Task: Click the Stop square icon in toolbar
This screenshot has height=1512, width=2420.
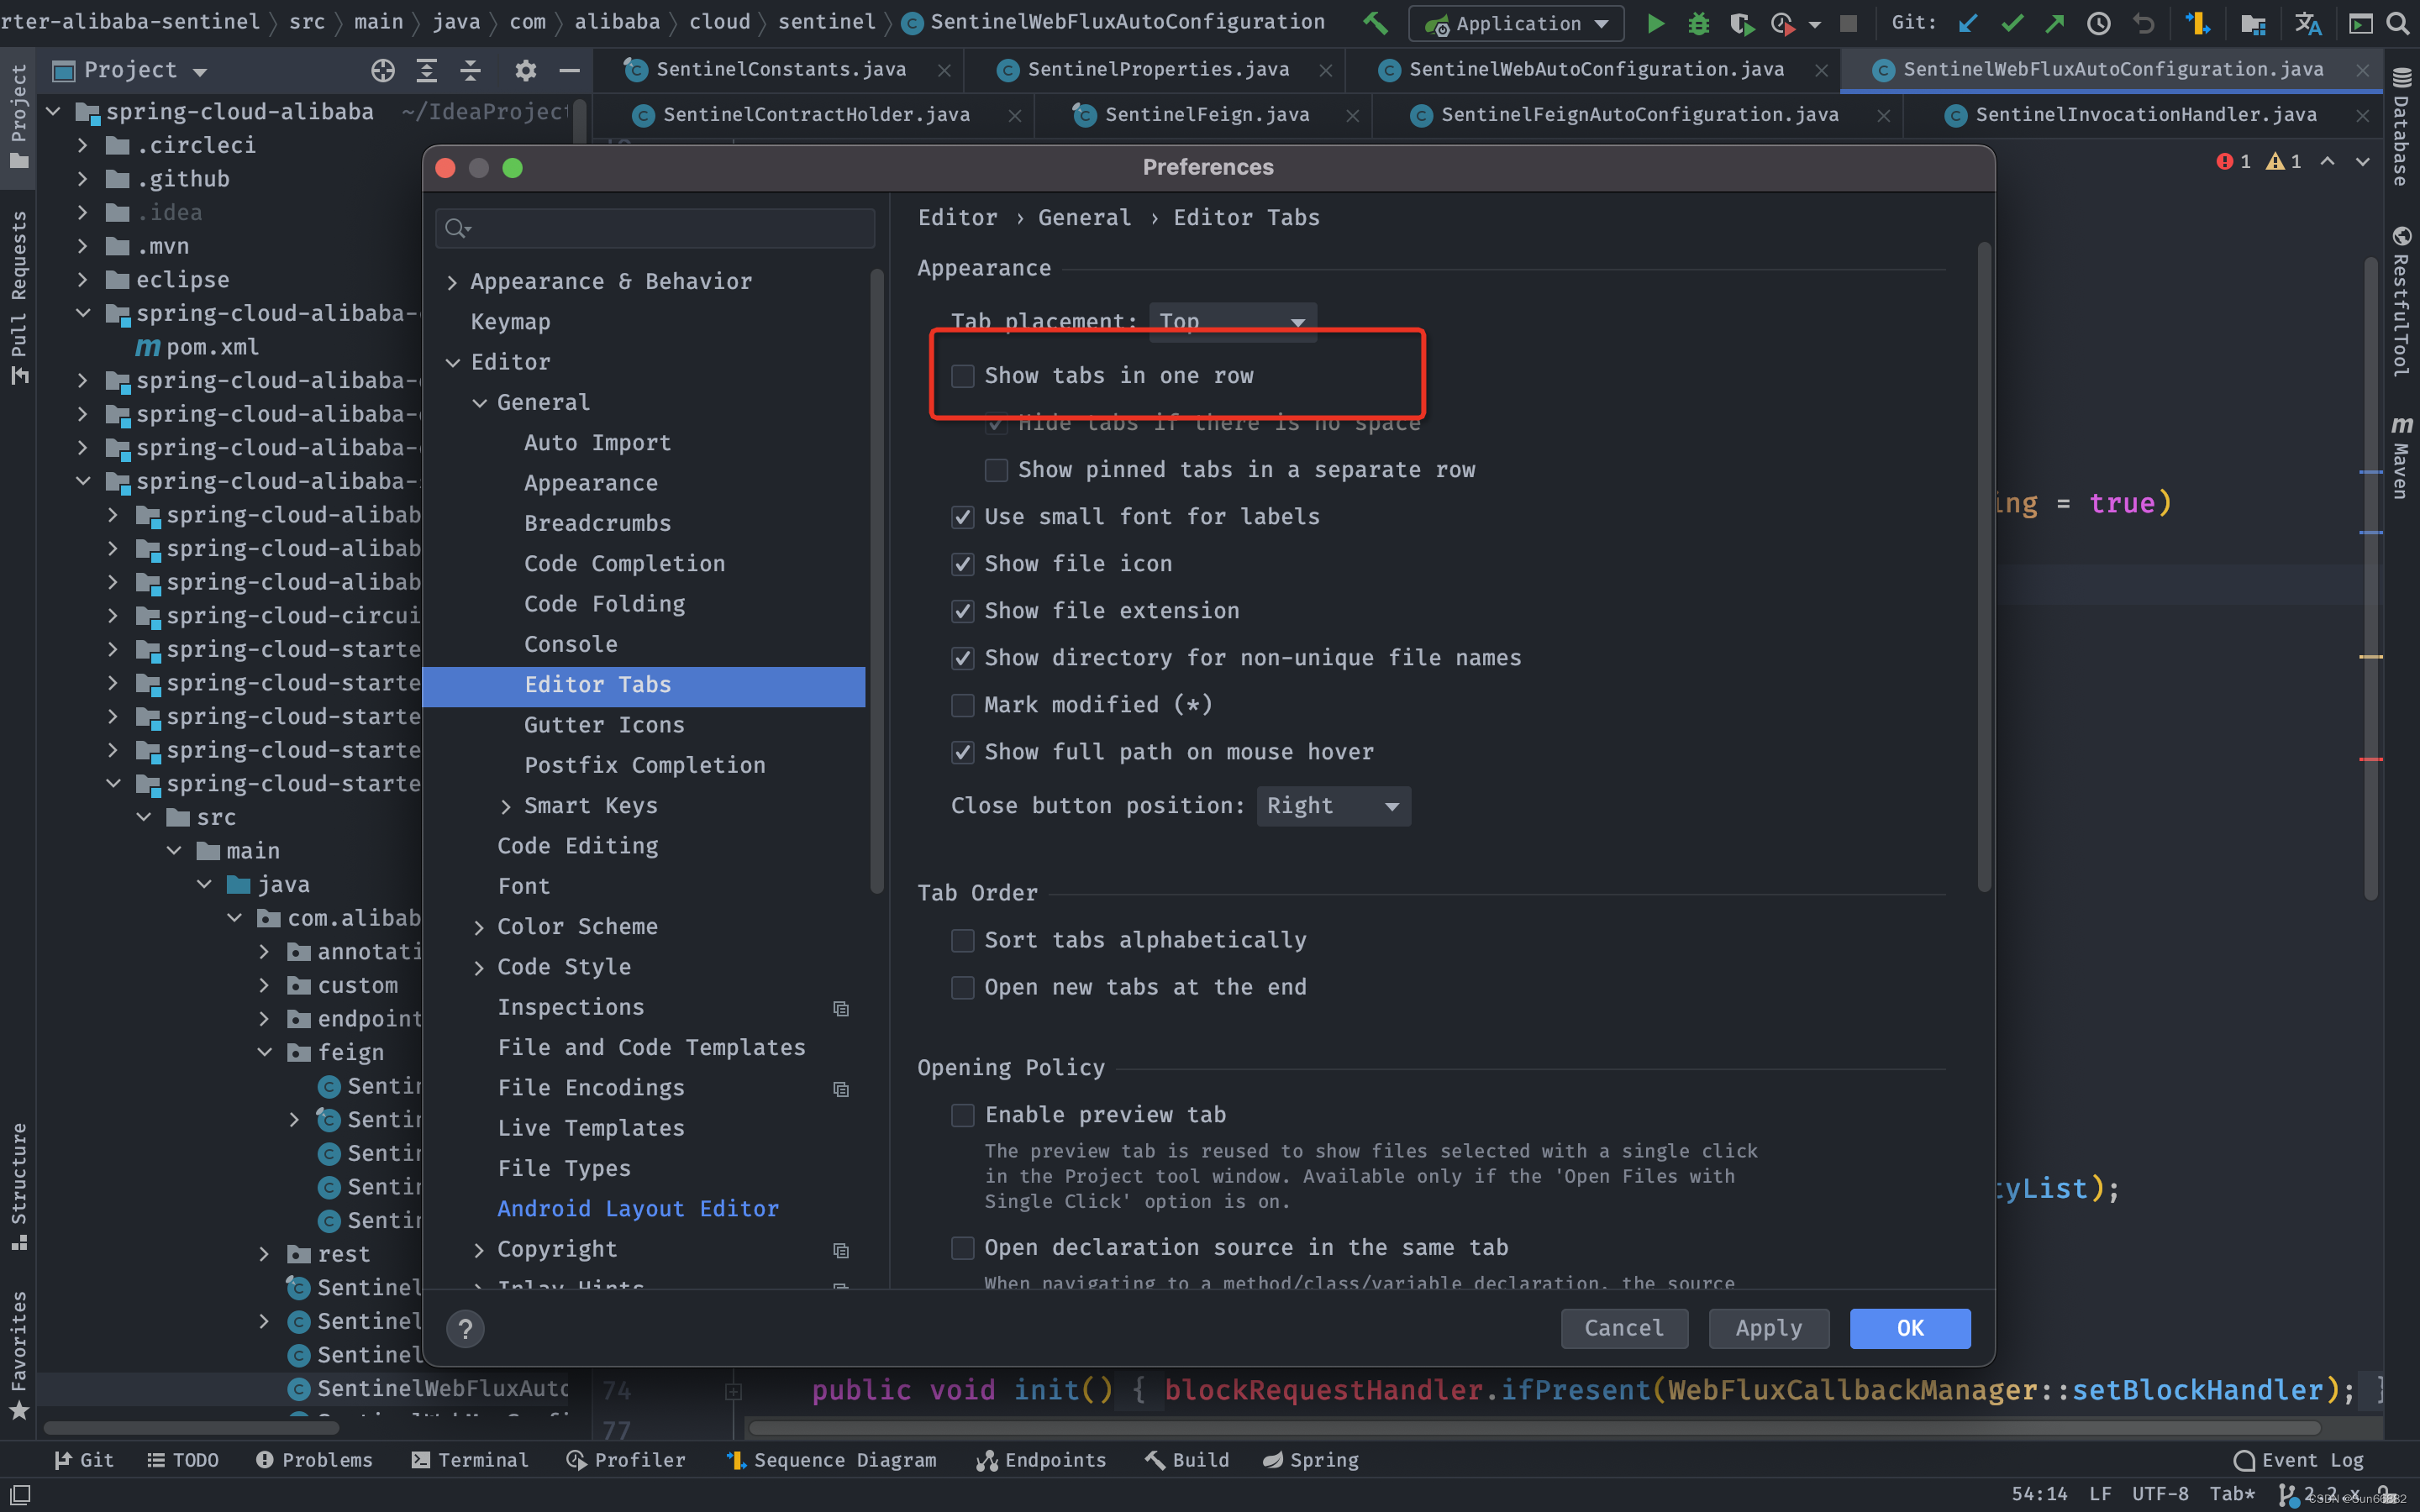Action: (1848, 23)
